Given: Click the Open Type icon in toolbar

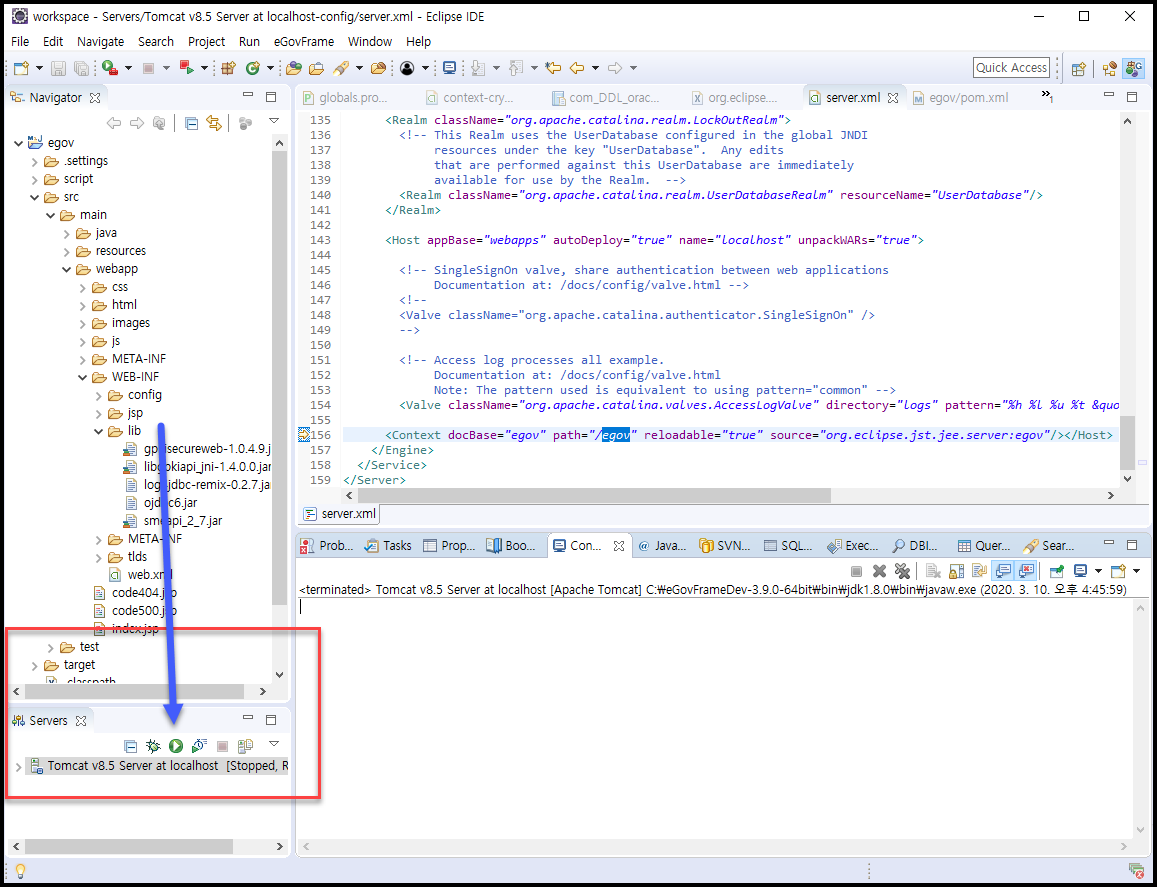Looking at the screenshot, I should [294, 68].
